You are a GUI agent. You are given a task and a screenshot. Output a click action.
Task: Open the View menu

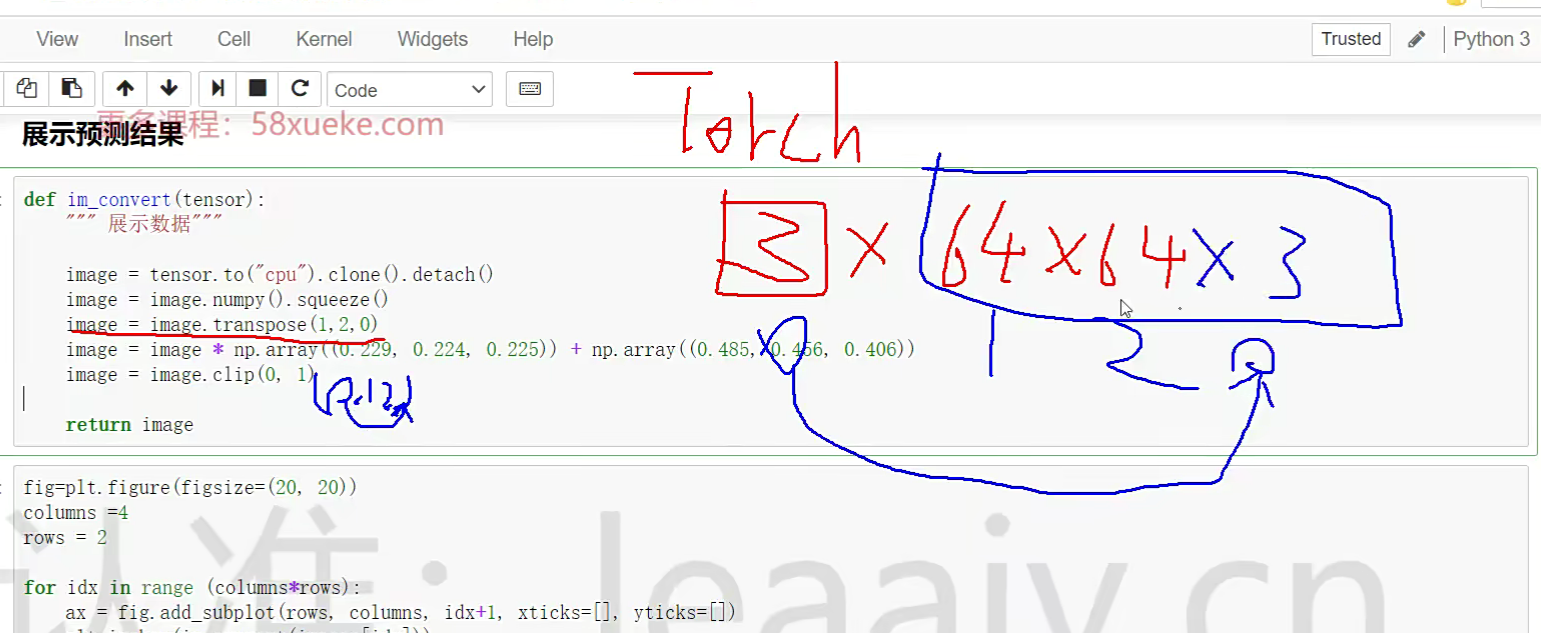pos(57,39)
